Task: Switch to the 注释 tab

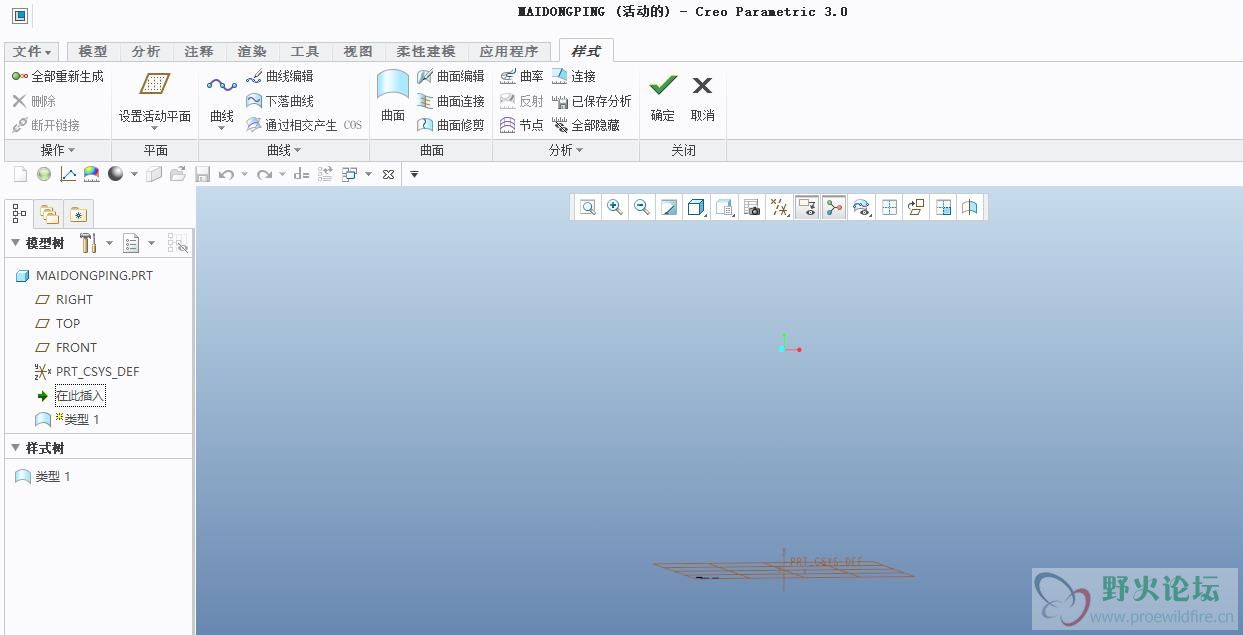Action: [199, 51]
